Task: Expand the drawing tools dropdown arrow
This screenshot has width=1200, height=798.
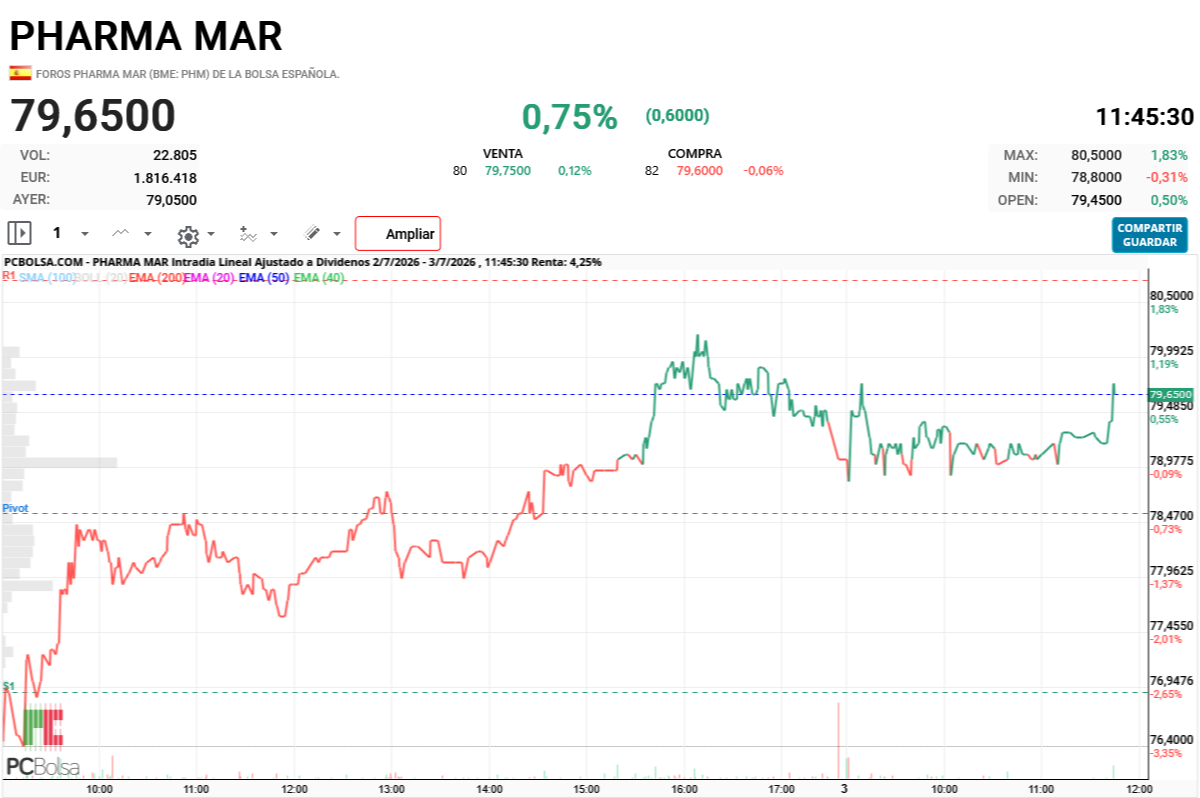Action: pyautogui.click(x=337, y=234)
